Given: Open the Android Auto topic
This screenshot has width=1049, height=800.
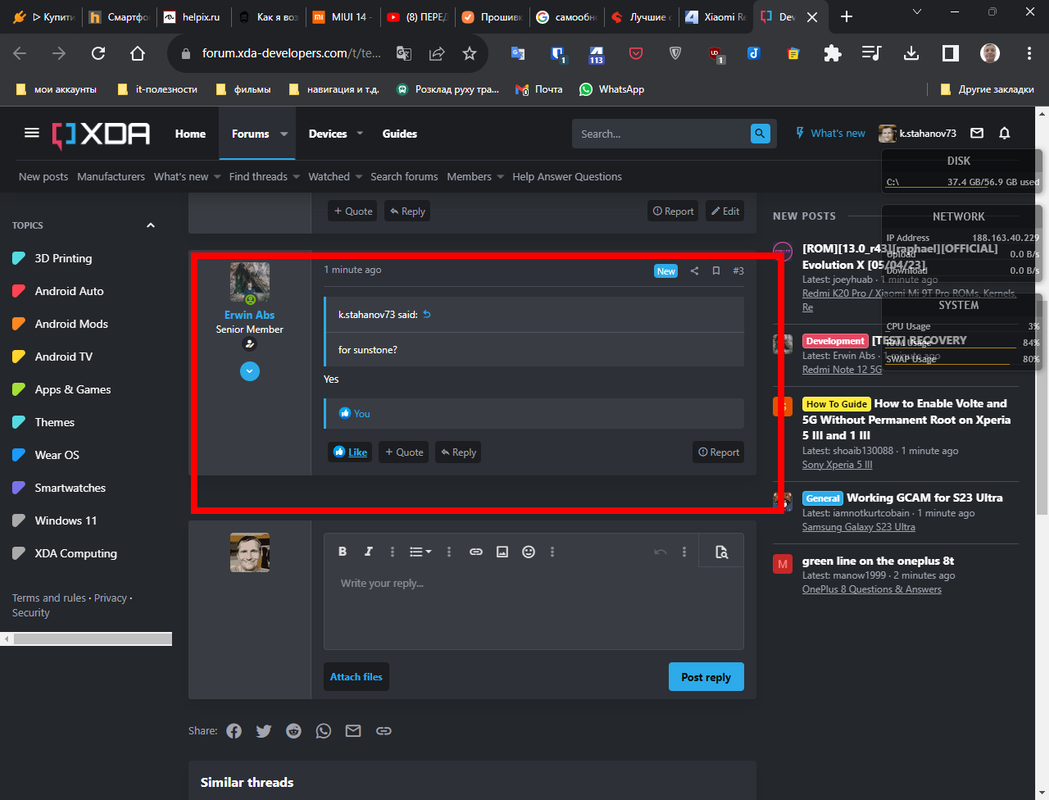Looking at the screenshot, I should (69, 291).
